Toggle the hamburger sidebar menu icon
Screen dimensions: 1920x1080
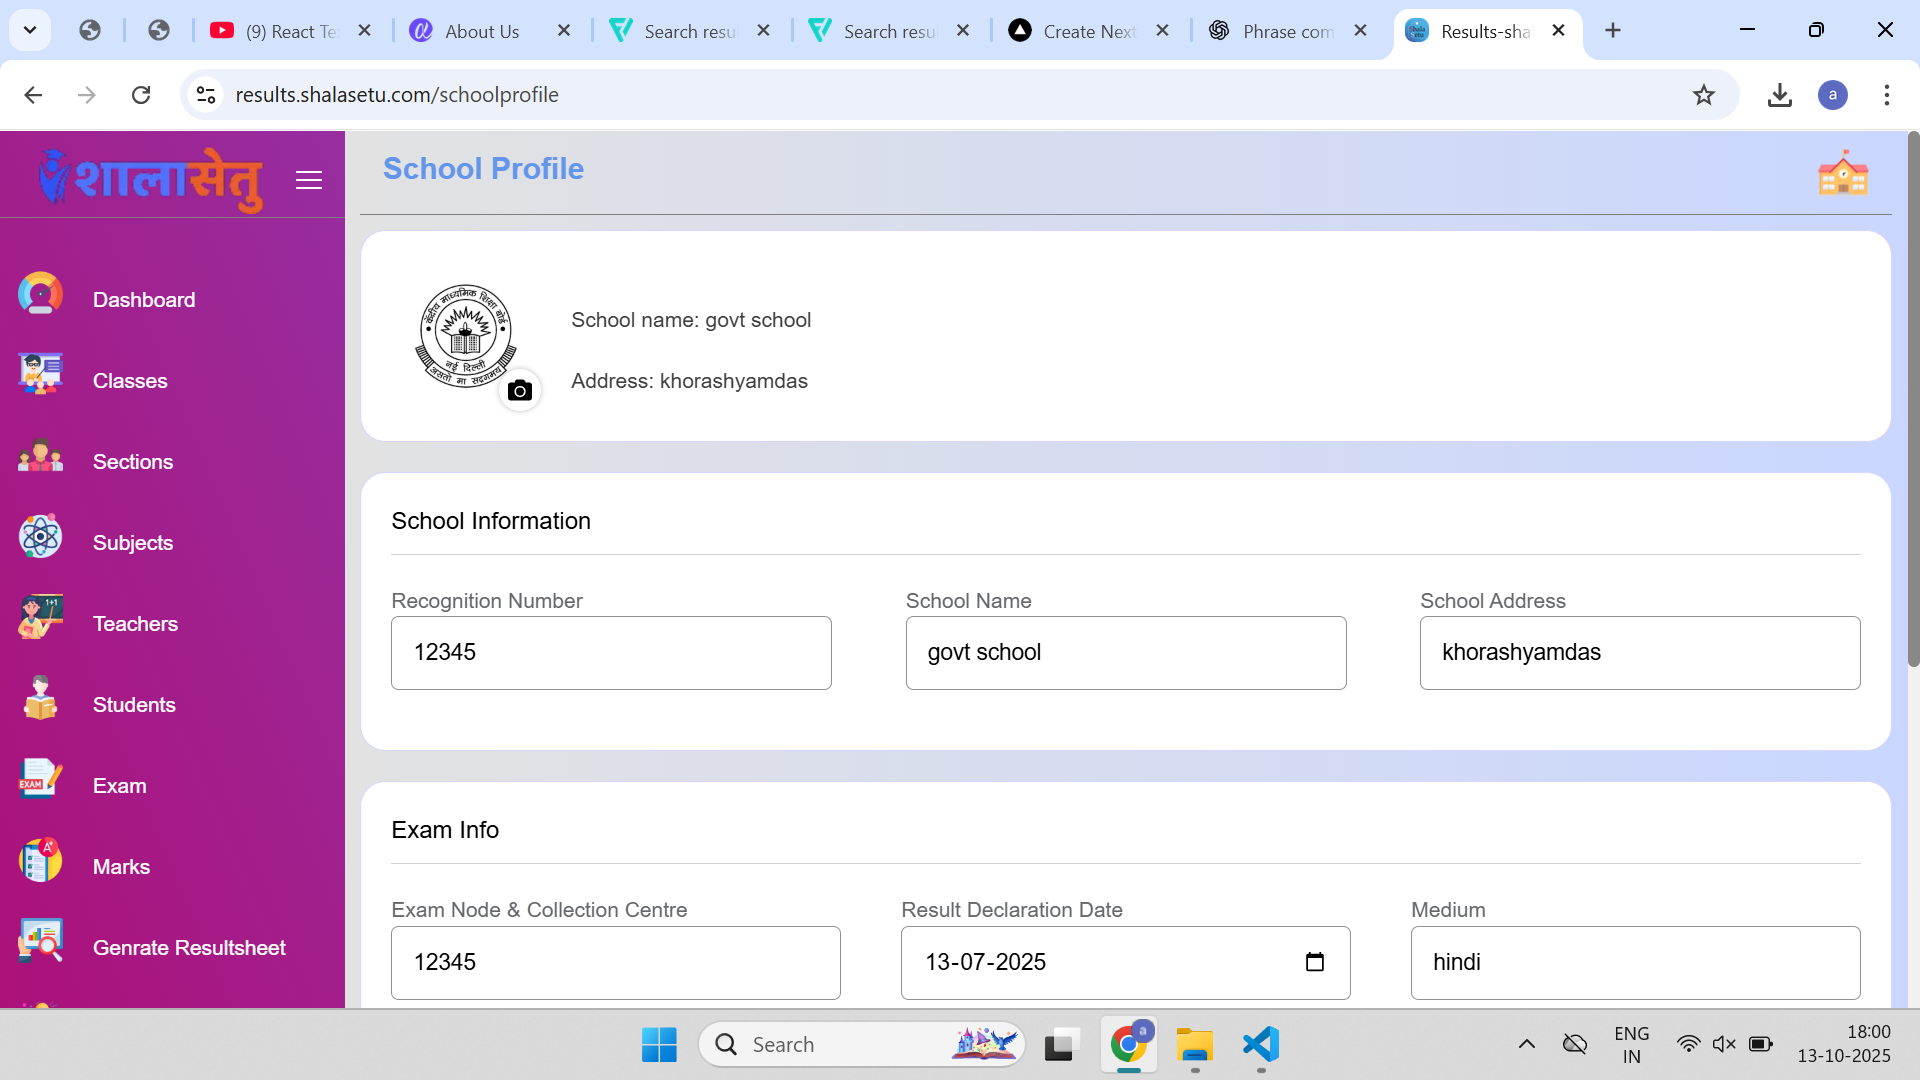(309, 180)
